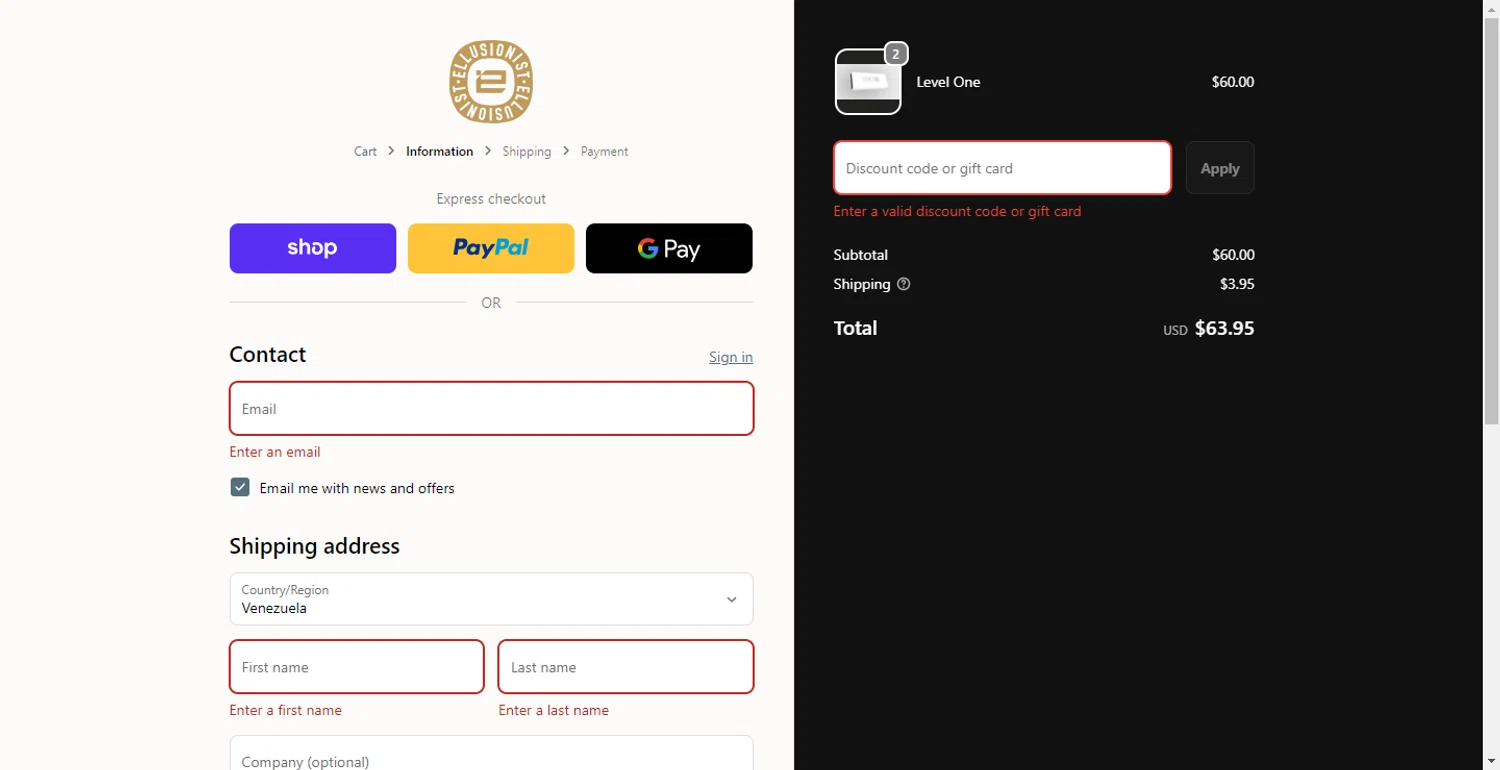Click the 'Enter a first name' error text
Viewport: 1500px width, 770px height.
click(286, 710)
